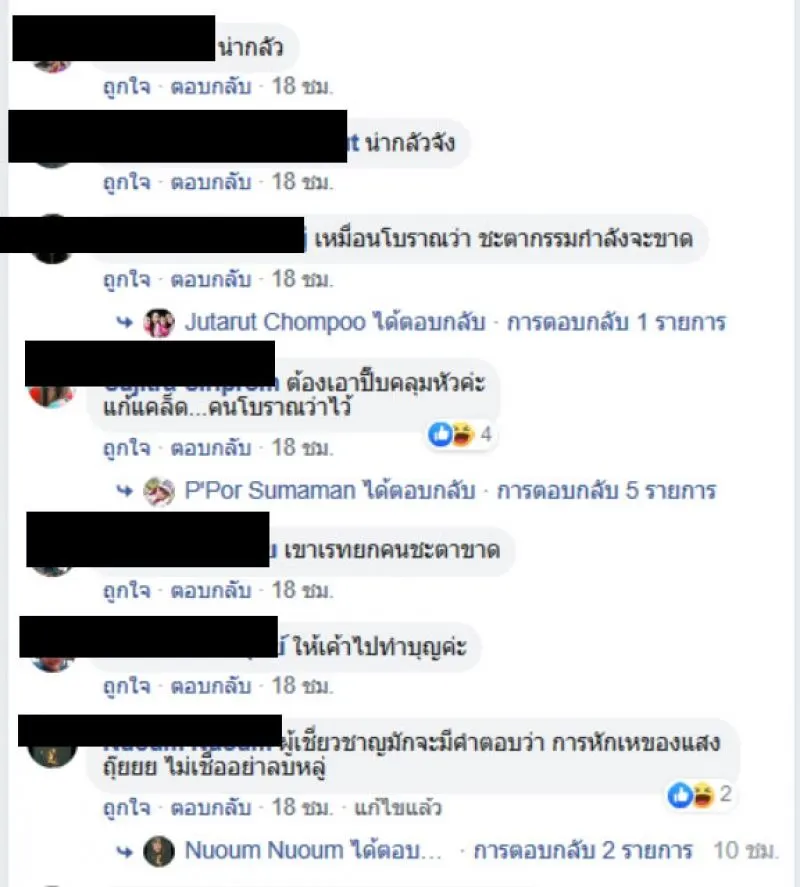Click แก้ไขแล้ว edit history link
The width and height of the screenshot is (800, 887).
click(398, 808)
